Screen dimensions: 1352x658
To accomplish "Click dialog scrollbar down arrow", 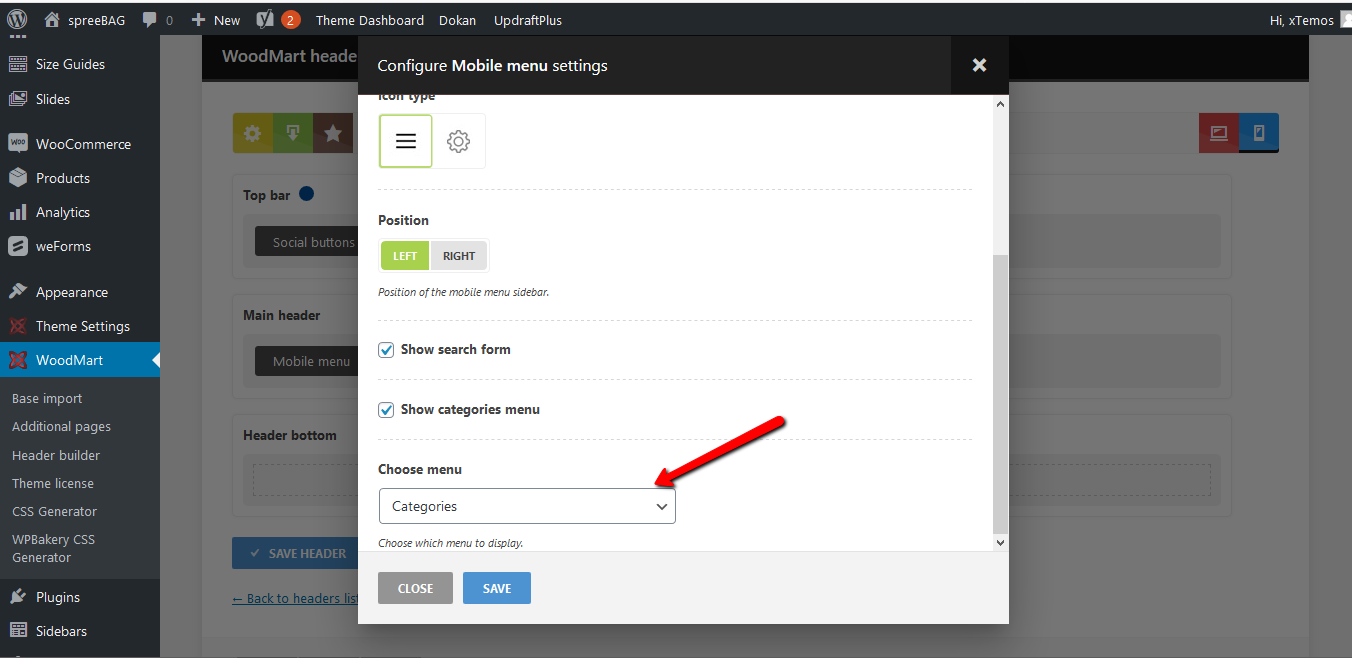I will [1000, 542].
